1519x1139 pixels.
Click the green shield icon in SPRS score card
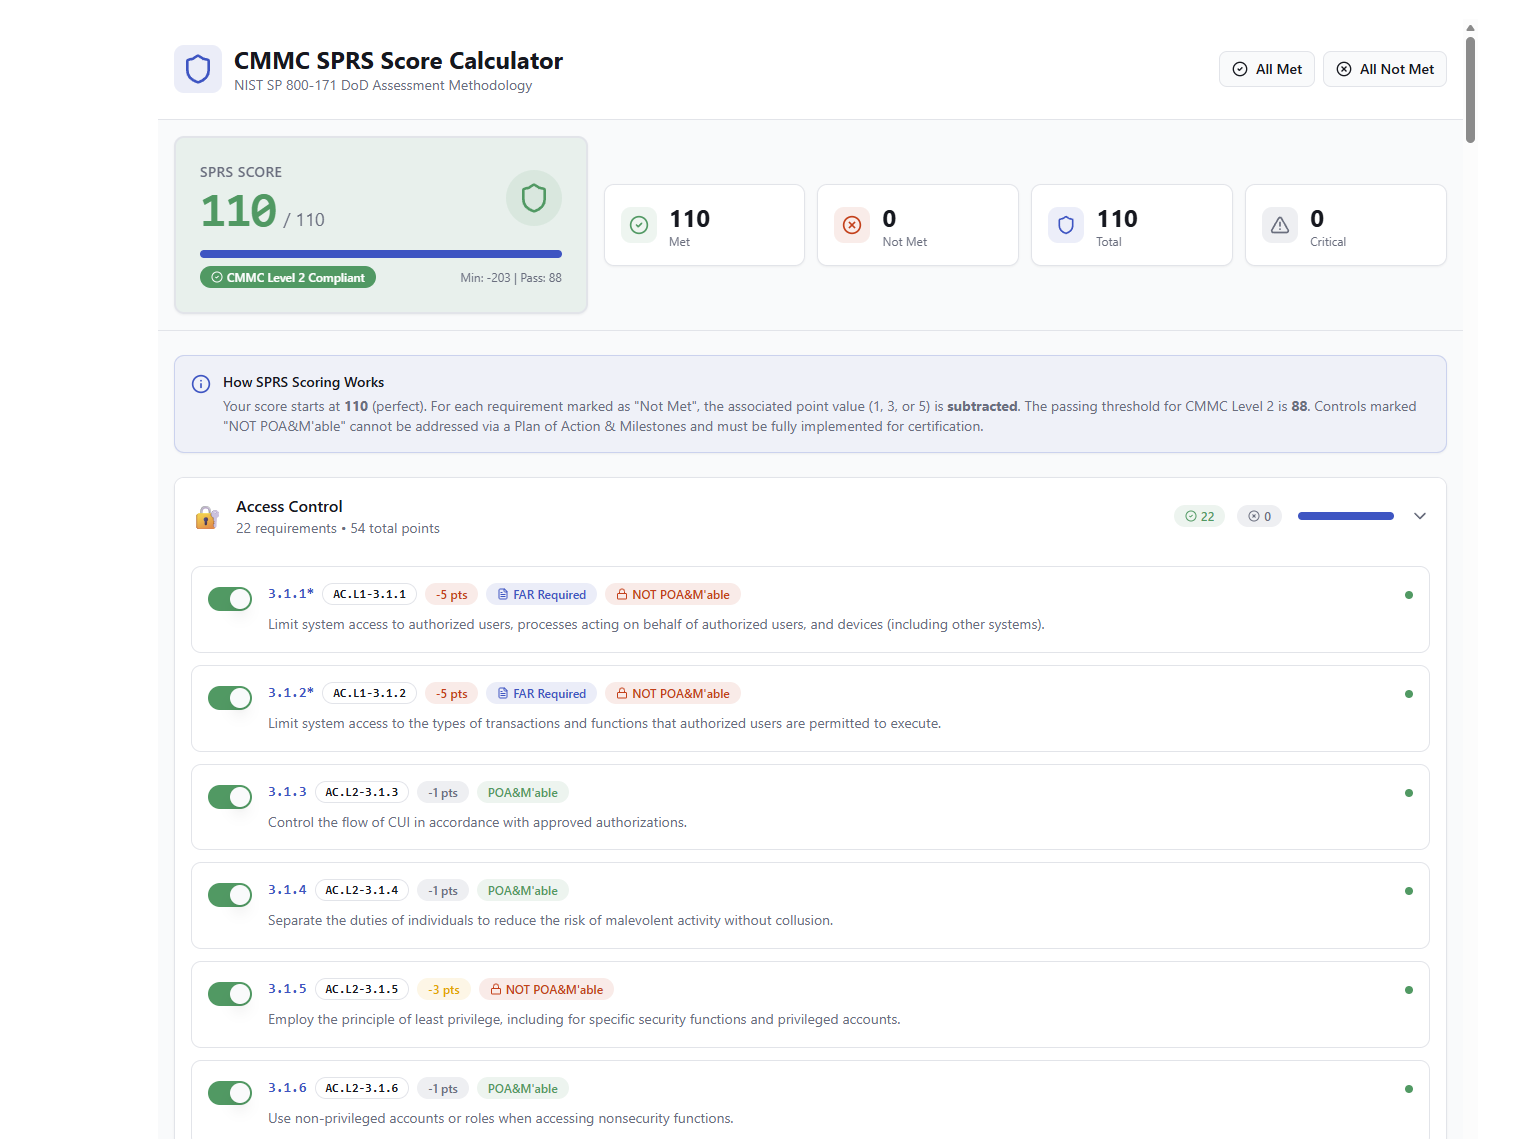(533, 198)
